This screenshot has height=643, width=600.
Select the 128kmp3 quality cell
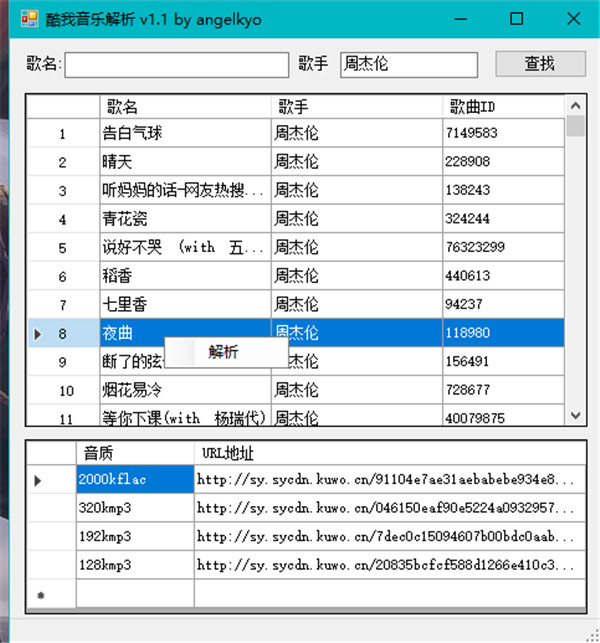[135, 565]
